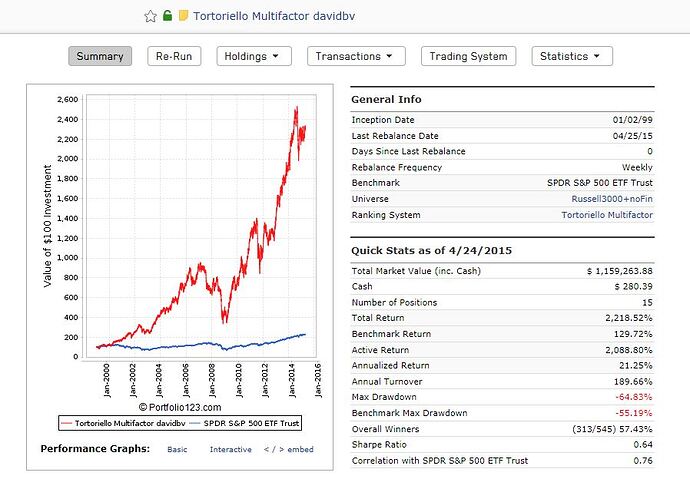
Task: Click the Annualized Return value 21.25%
Action: click(x=635, y=366)
